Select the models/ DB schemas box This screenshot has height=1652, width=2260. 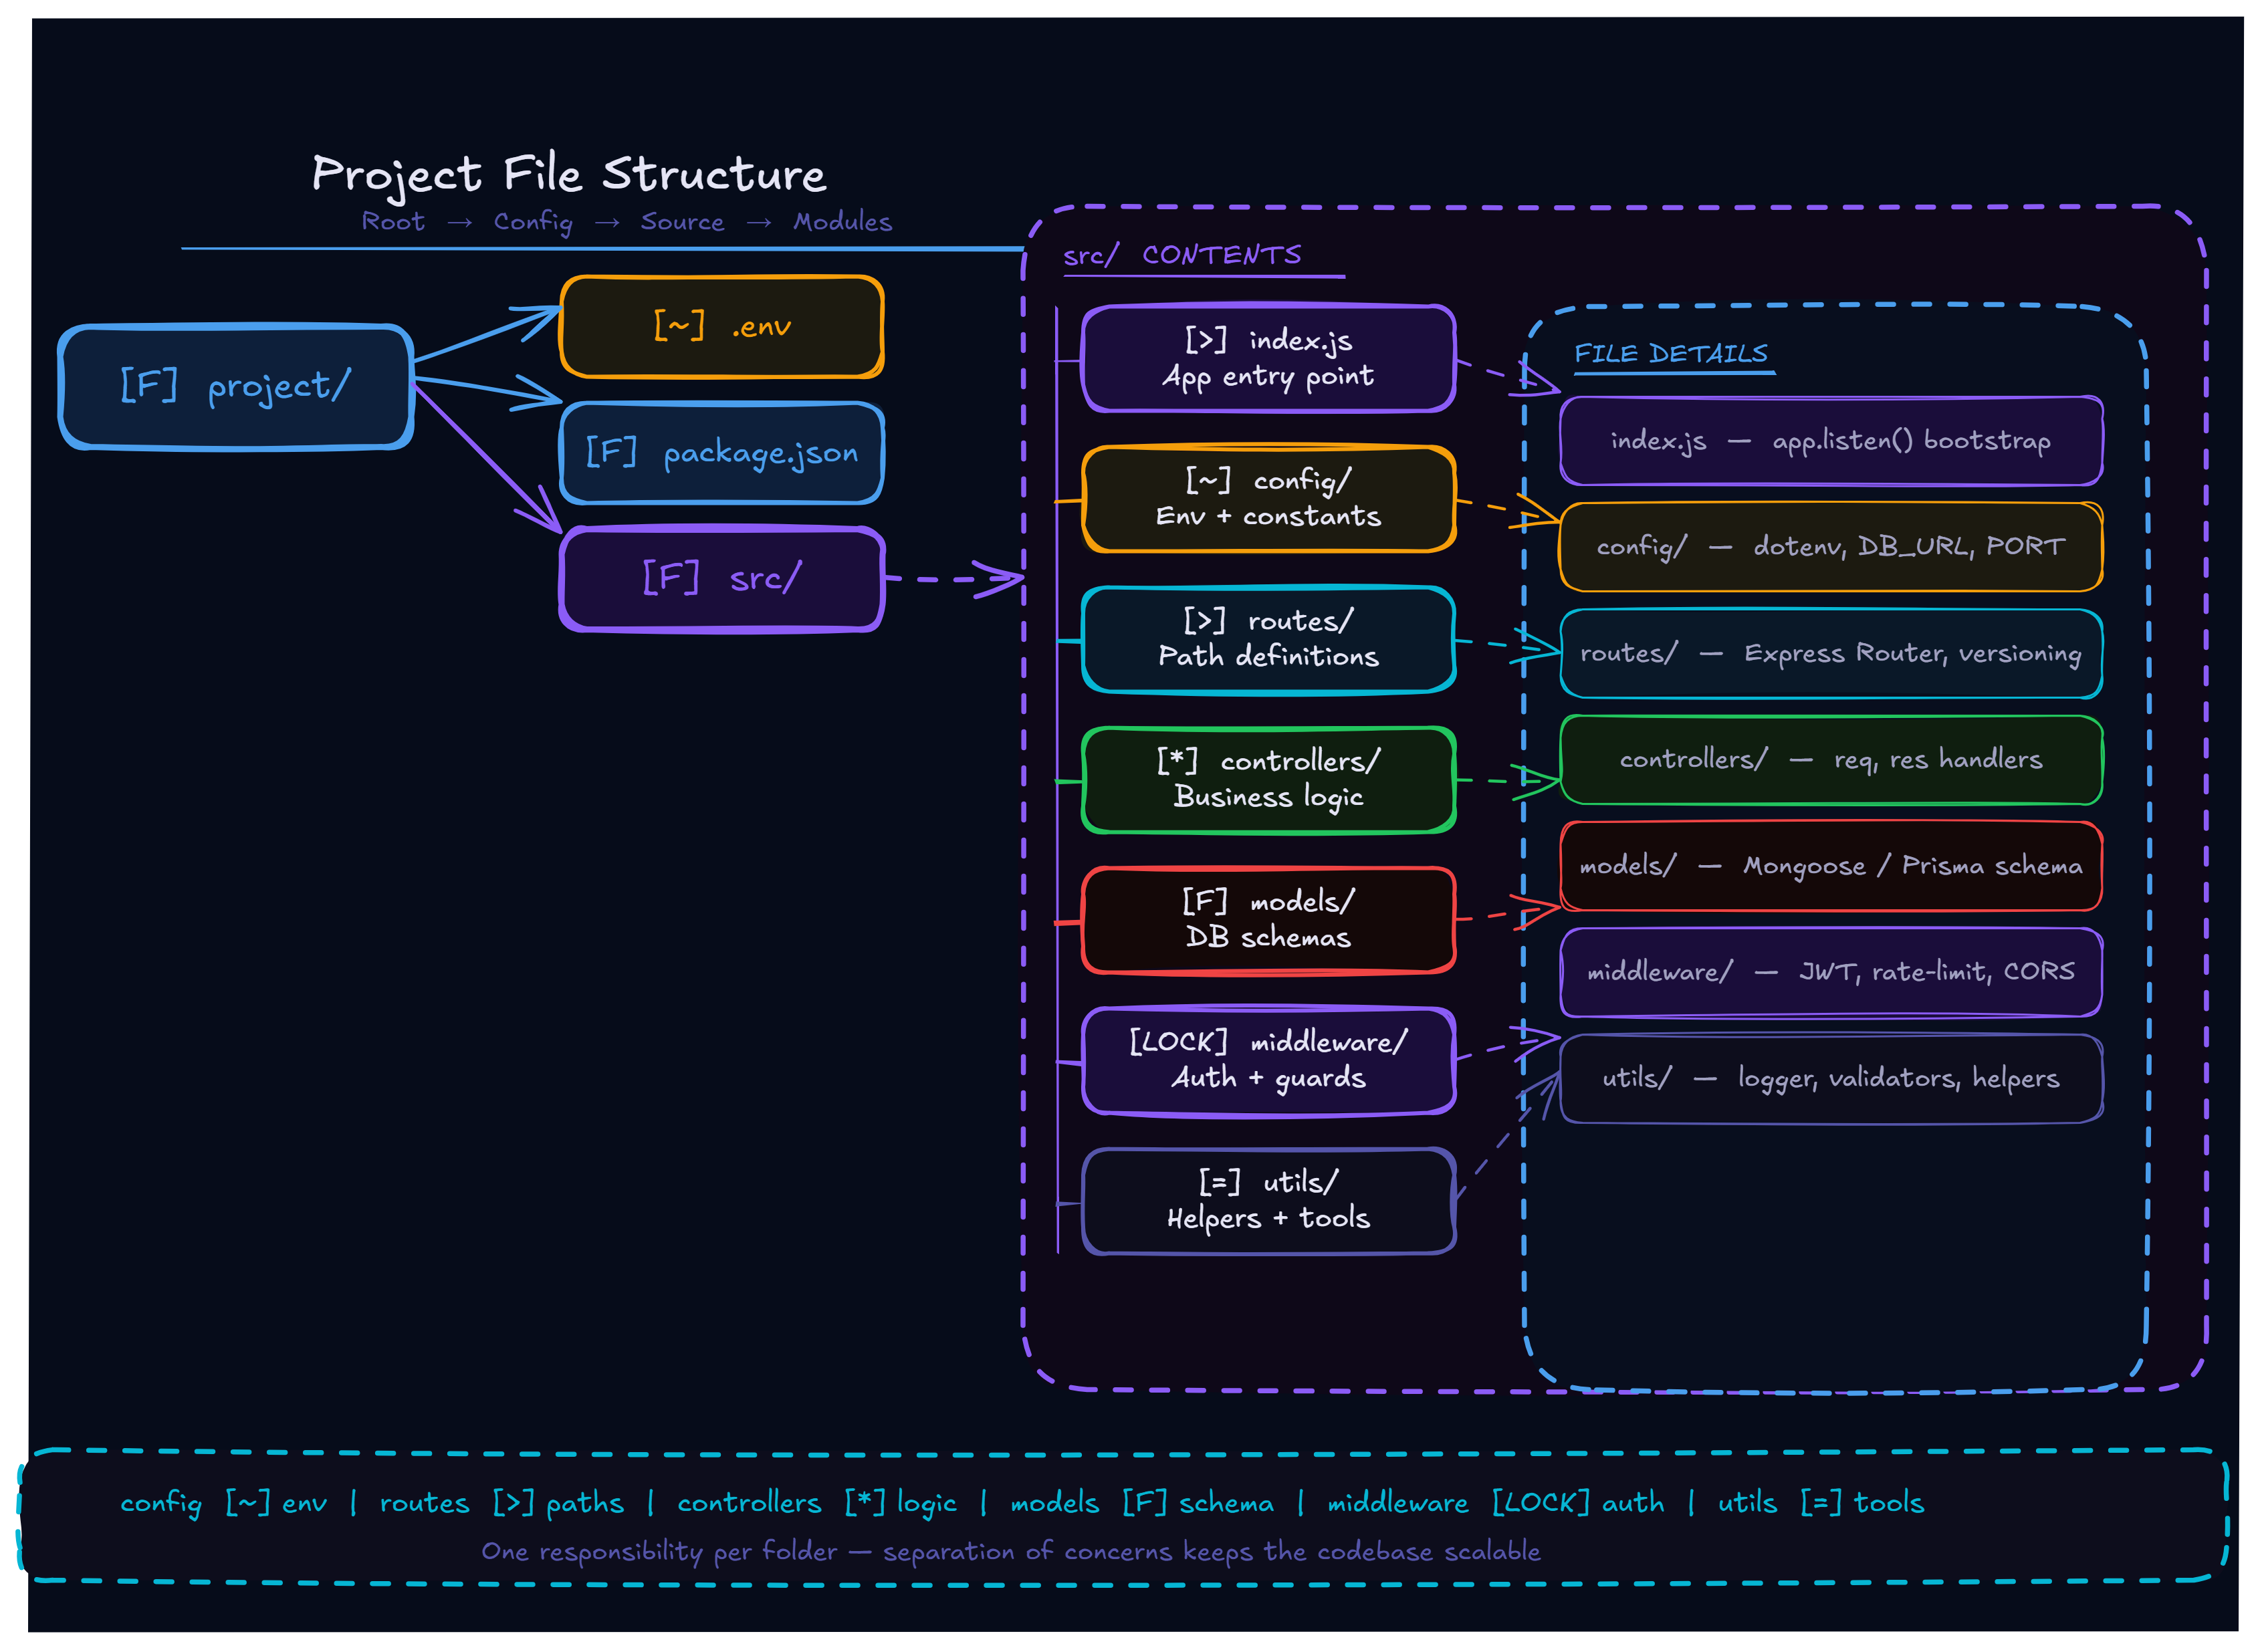click(x=1268, y=920)
